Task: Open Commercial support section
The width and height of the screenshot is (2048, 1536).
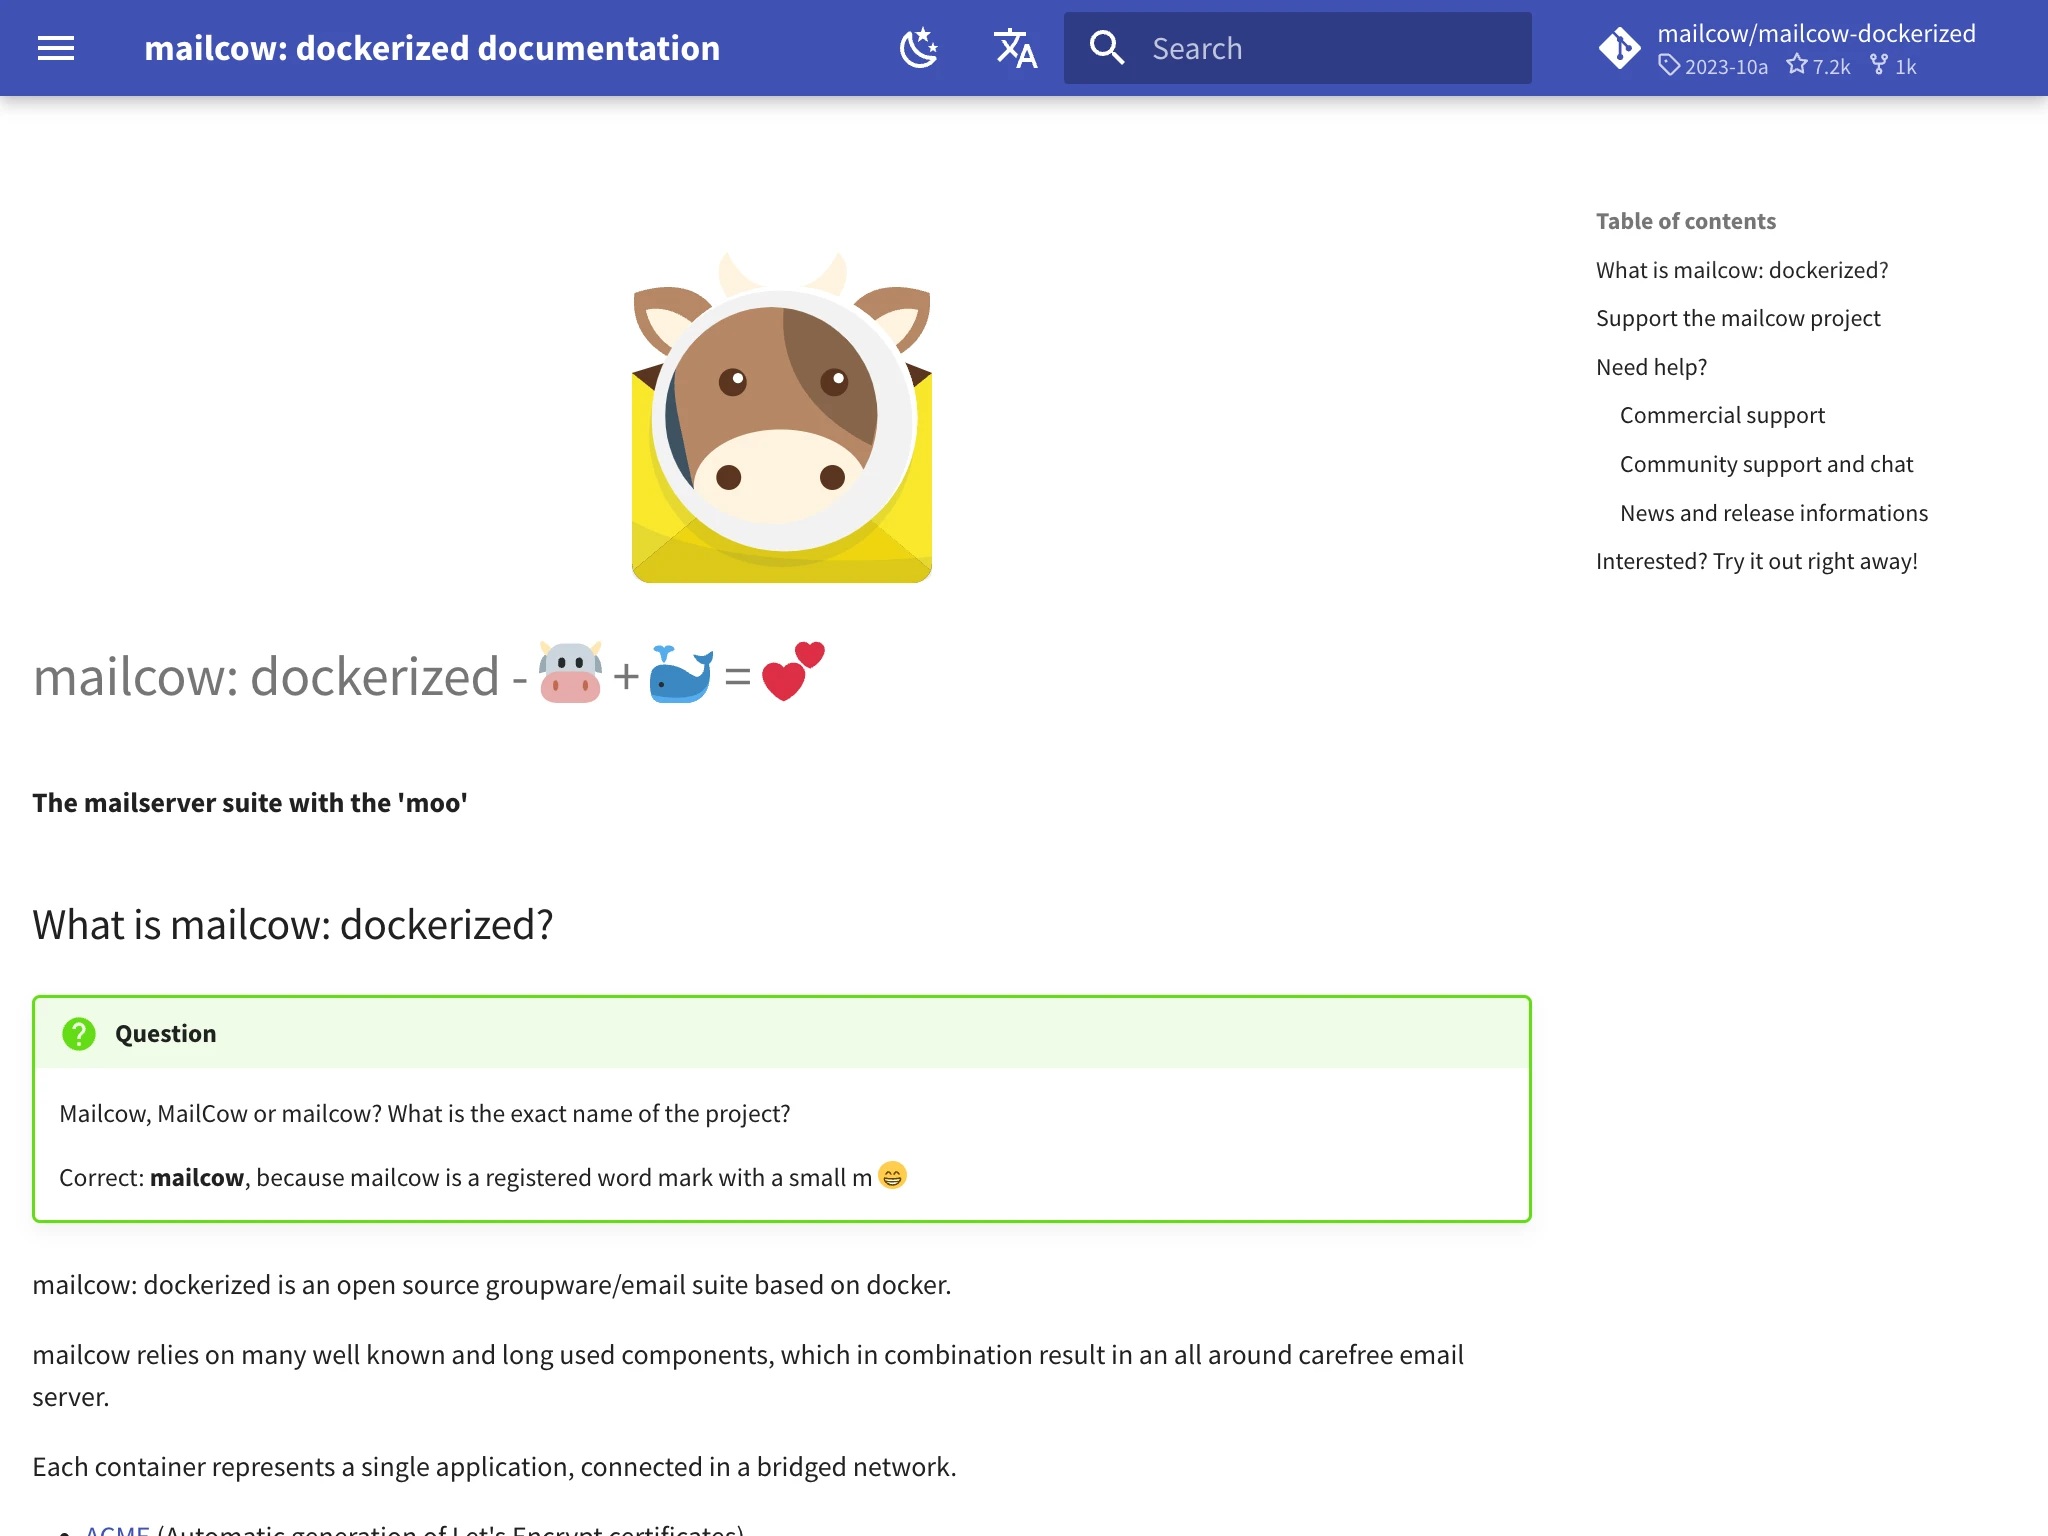Action: [x=1721, y=414]
